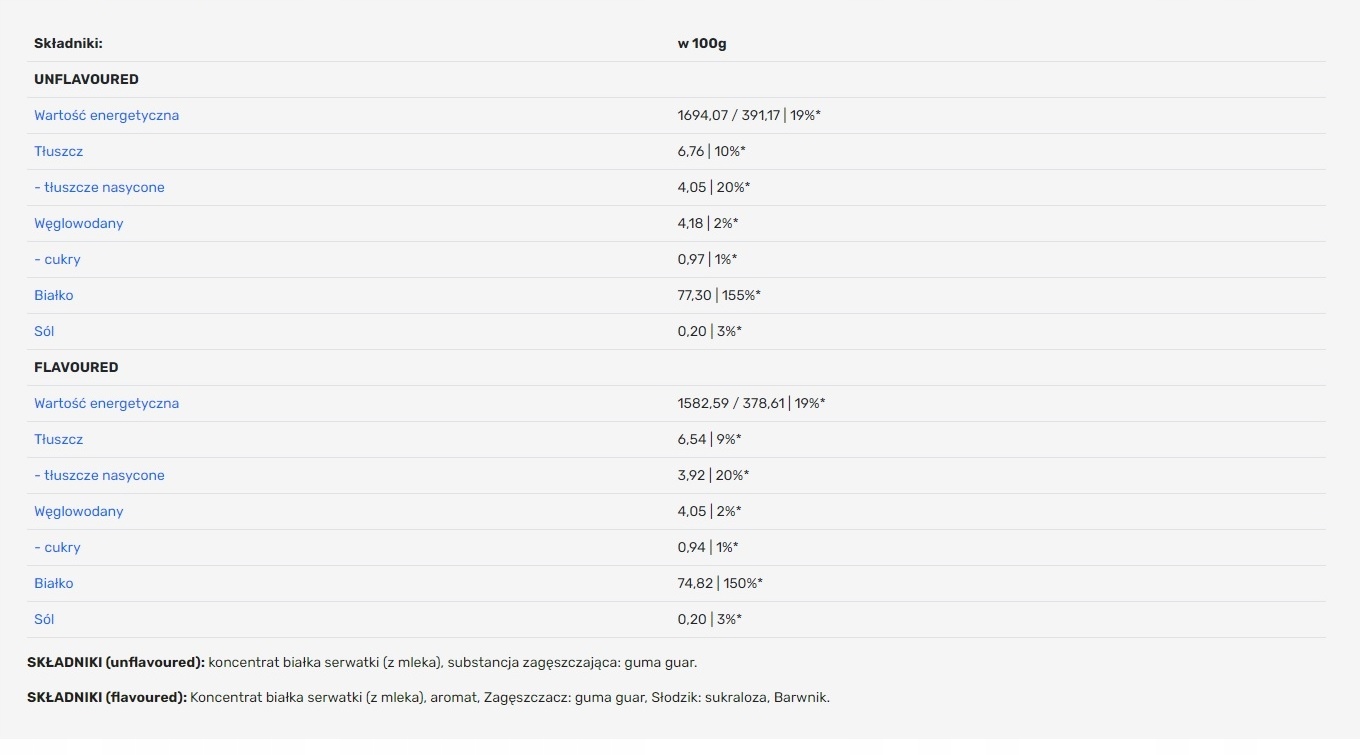Screen dimensions: 1360x755
Task: Click the FLAVOURED section heading
Action: pos(76,367)
